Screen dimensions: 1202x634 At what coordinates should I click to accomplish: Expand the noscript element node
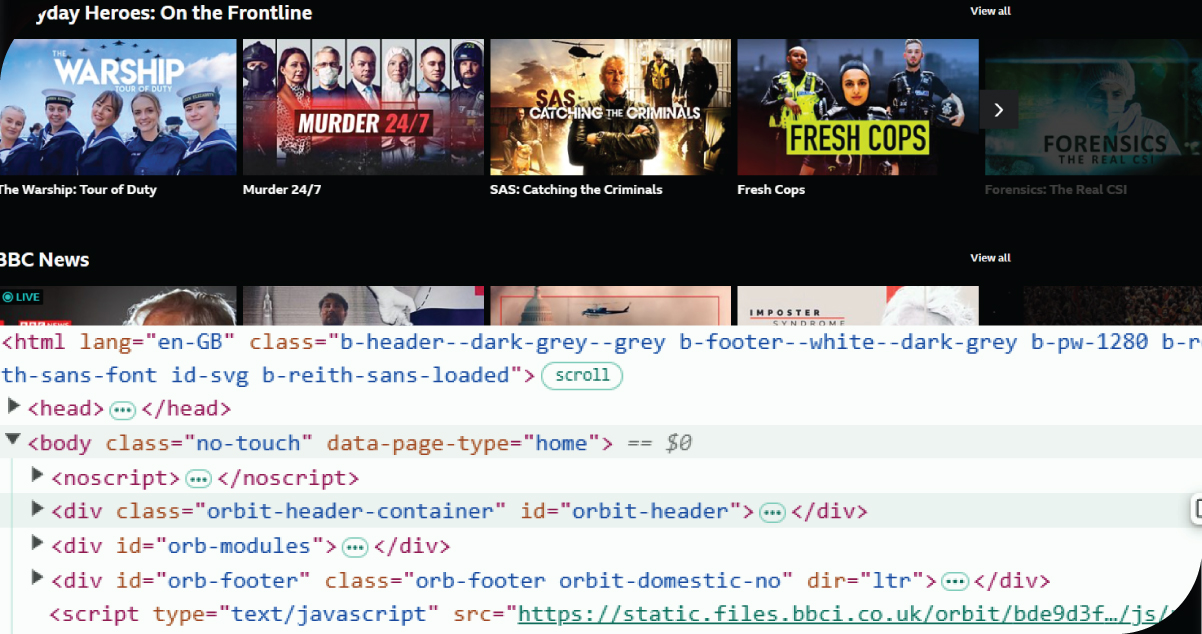click(x=38, y=475)
